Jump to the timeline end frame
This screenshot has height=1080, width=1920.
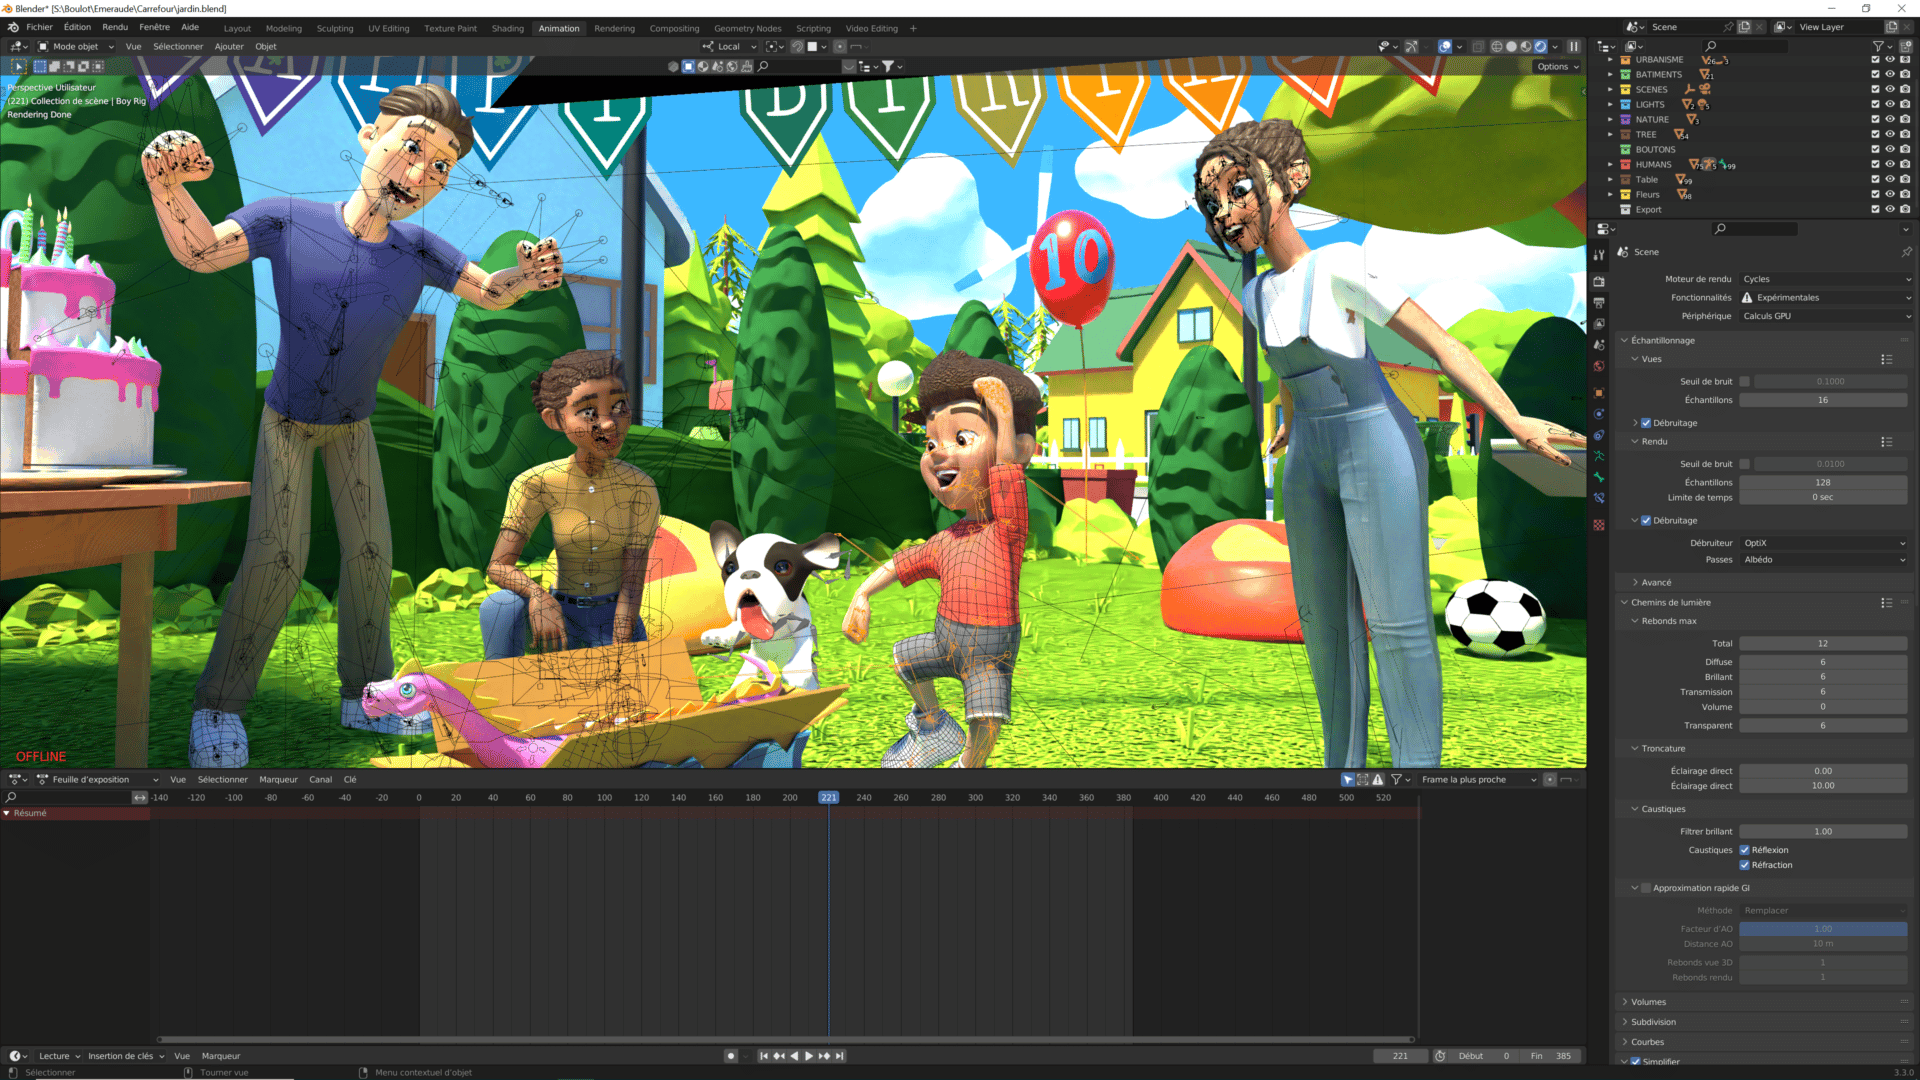coord(840,1056)
